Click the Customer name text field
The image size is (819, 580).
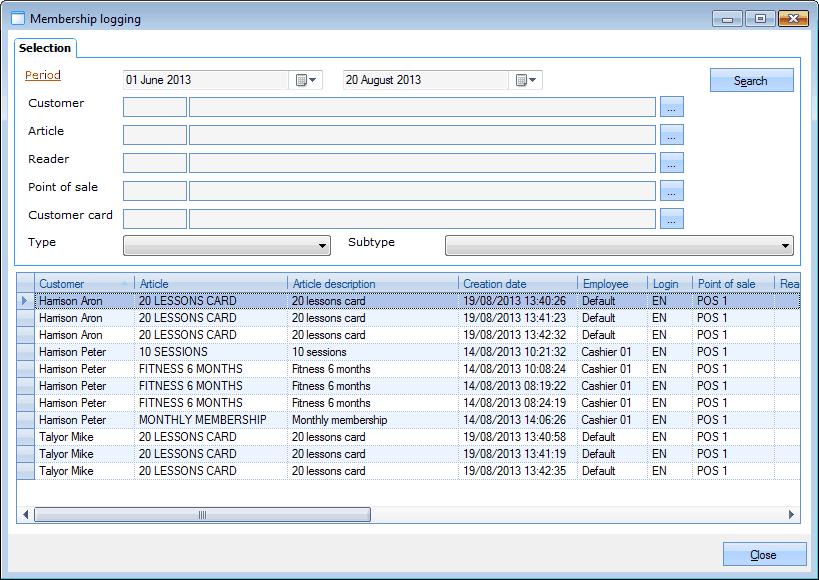click(422, 107)
